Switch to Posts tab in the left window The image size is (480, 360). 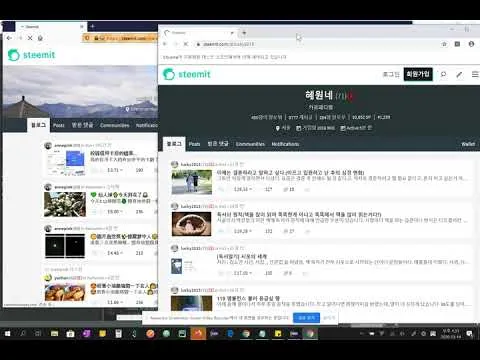(x=59, y=125)
